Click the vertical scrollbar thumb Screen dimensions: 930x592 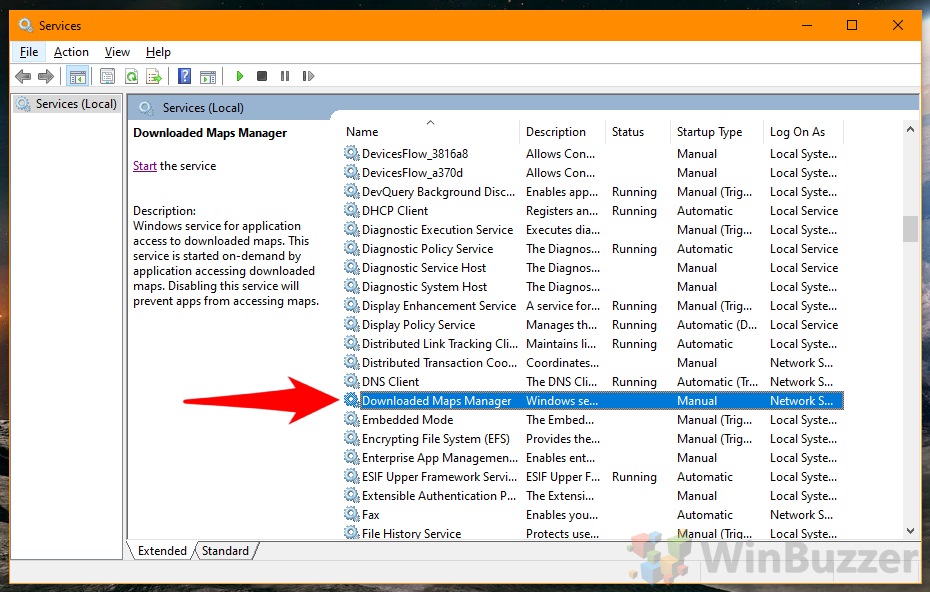[x=910, y=229]
